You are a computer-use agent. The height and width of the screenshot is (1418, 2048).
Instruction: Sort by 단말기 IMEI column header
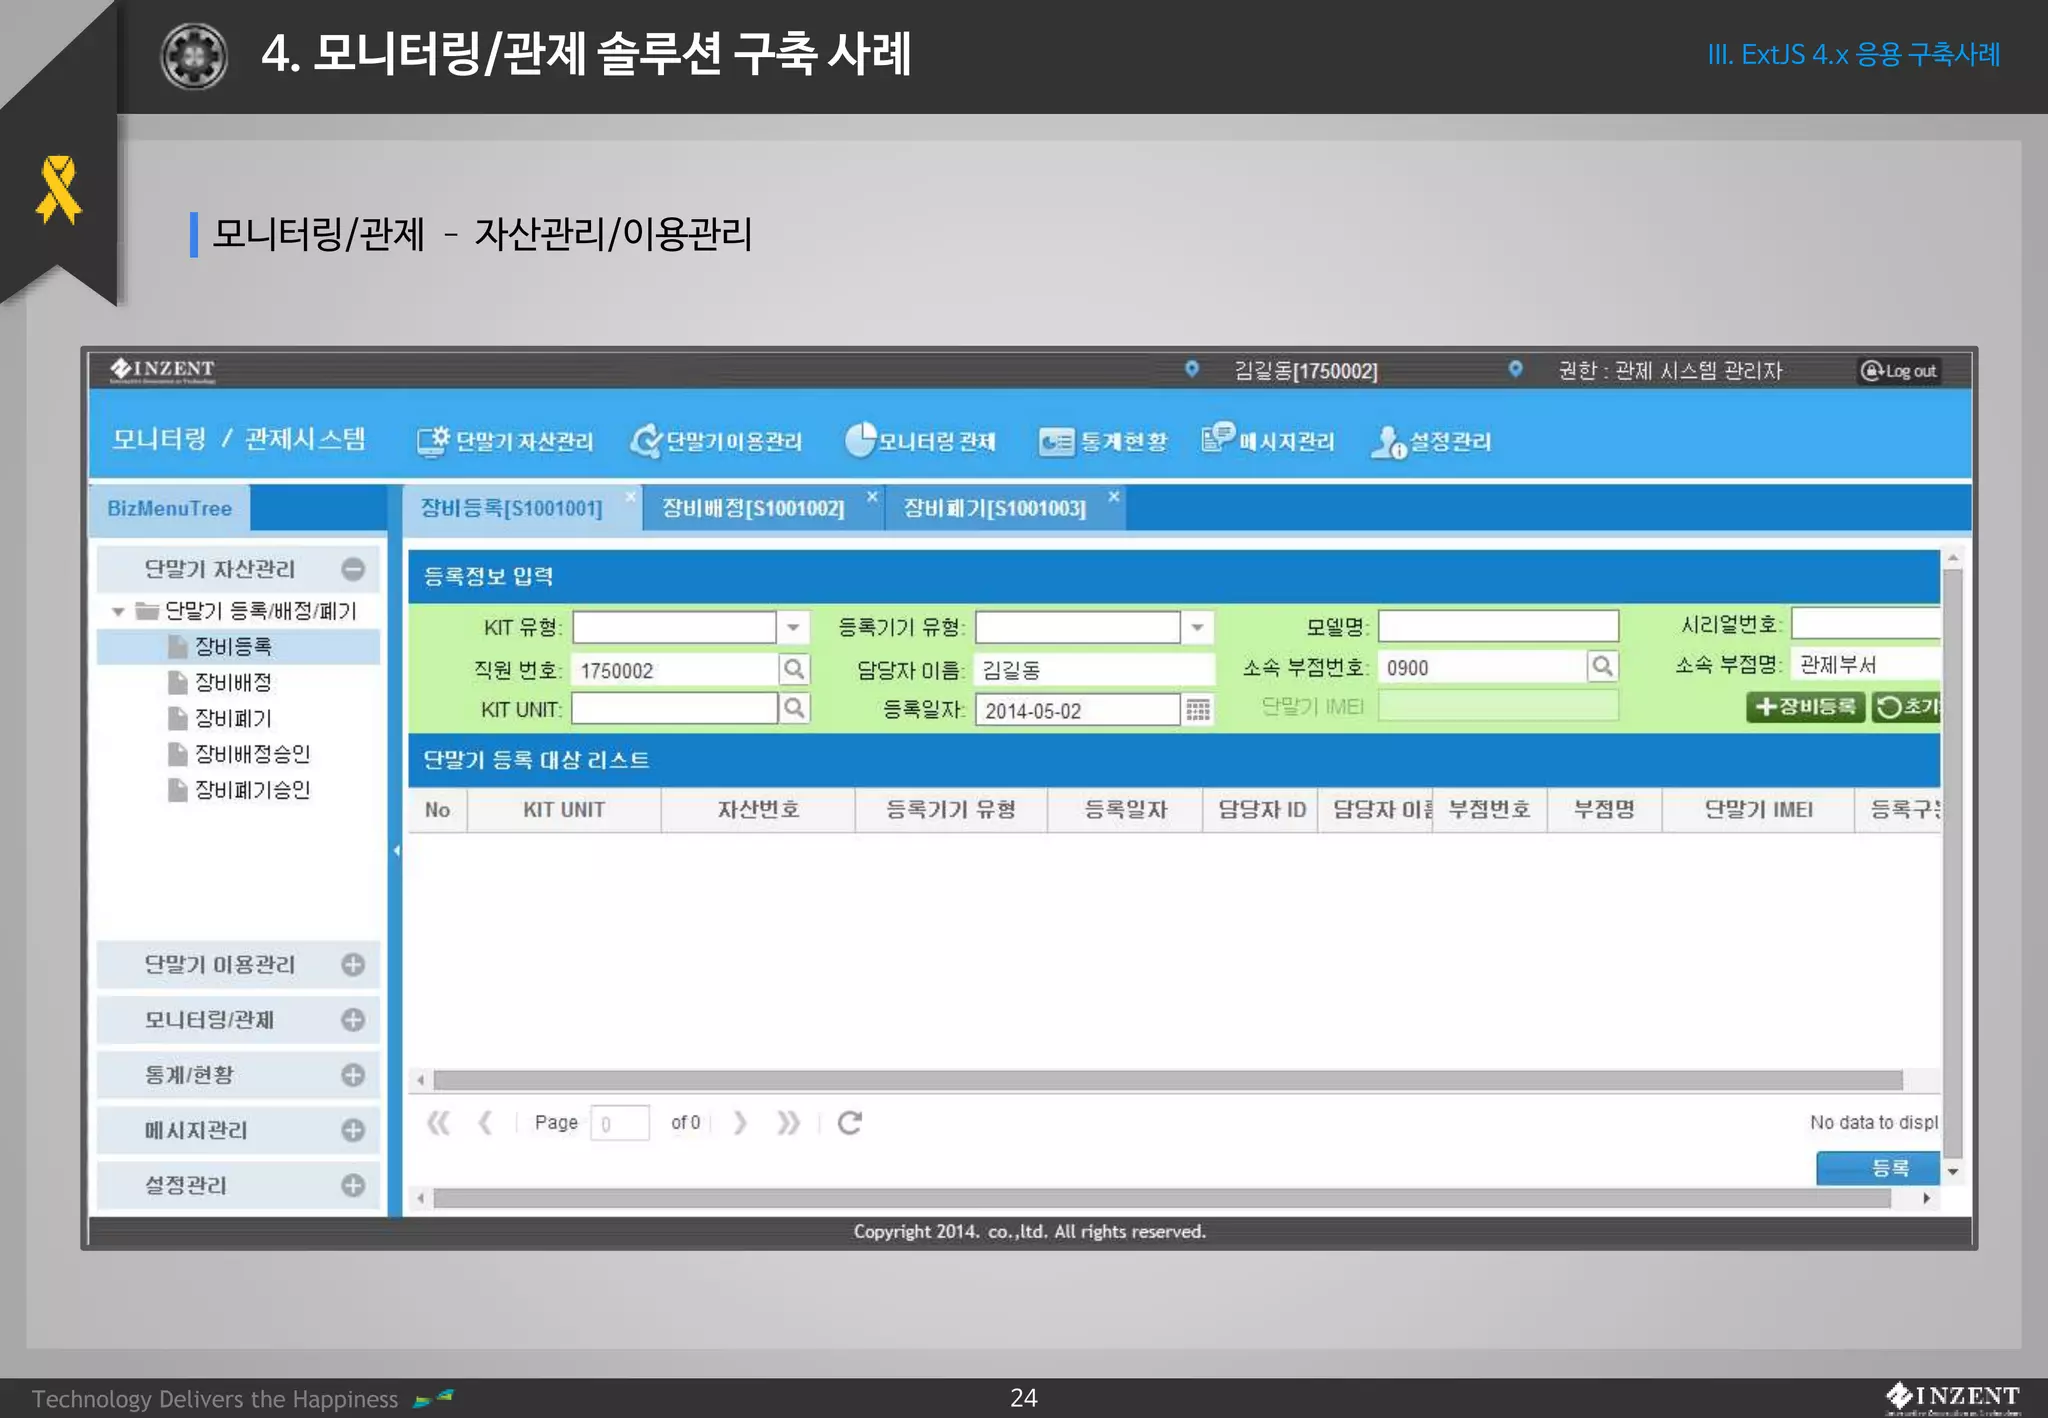point(1758,810)
